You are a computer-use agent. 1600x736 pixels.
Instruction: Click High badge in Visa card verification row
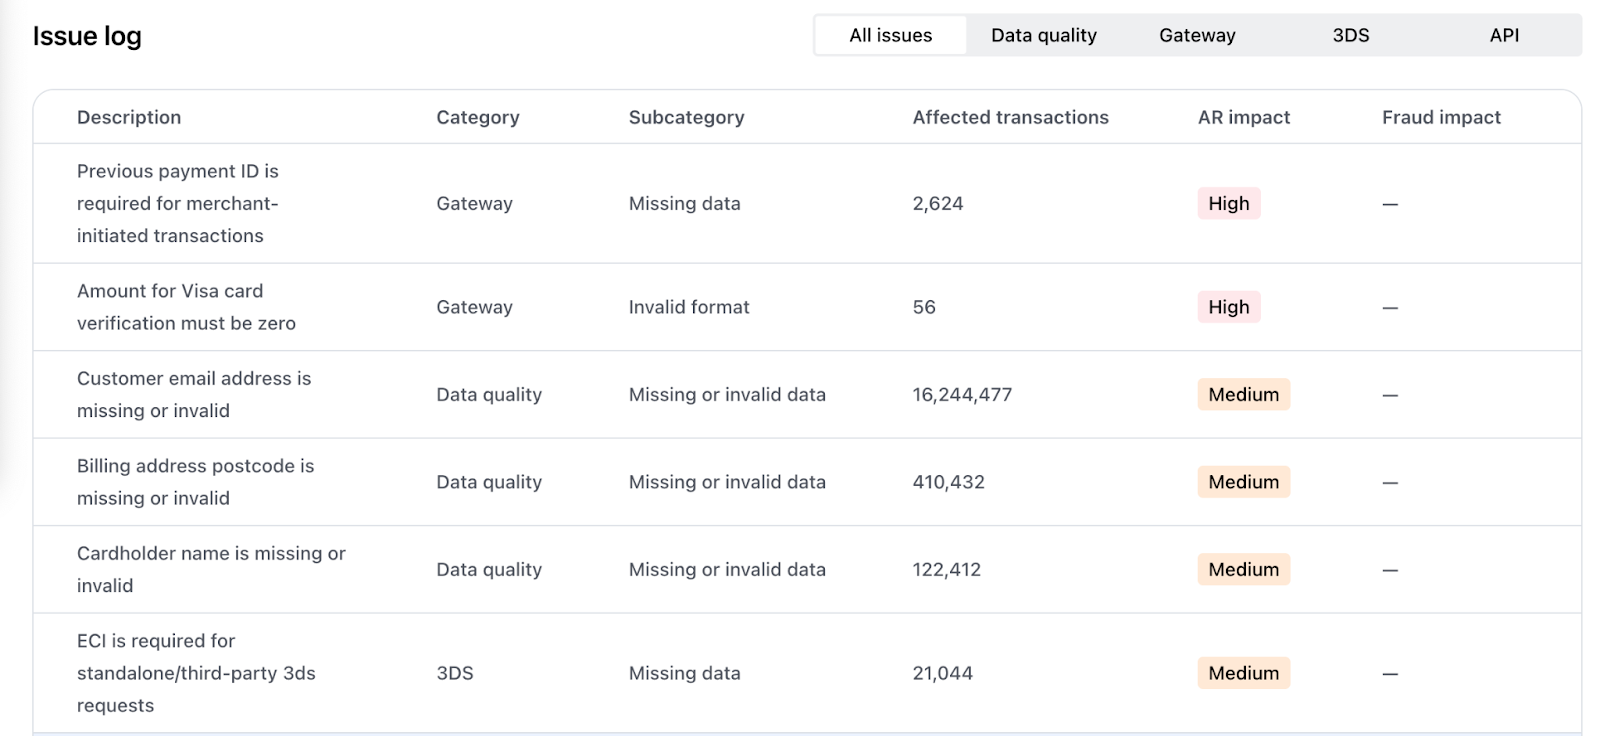(x=1229, y=307)
